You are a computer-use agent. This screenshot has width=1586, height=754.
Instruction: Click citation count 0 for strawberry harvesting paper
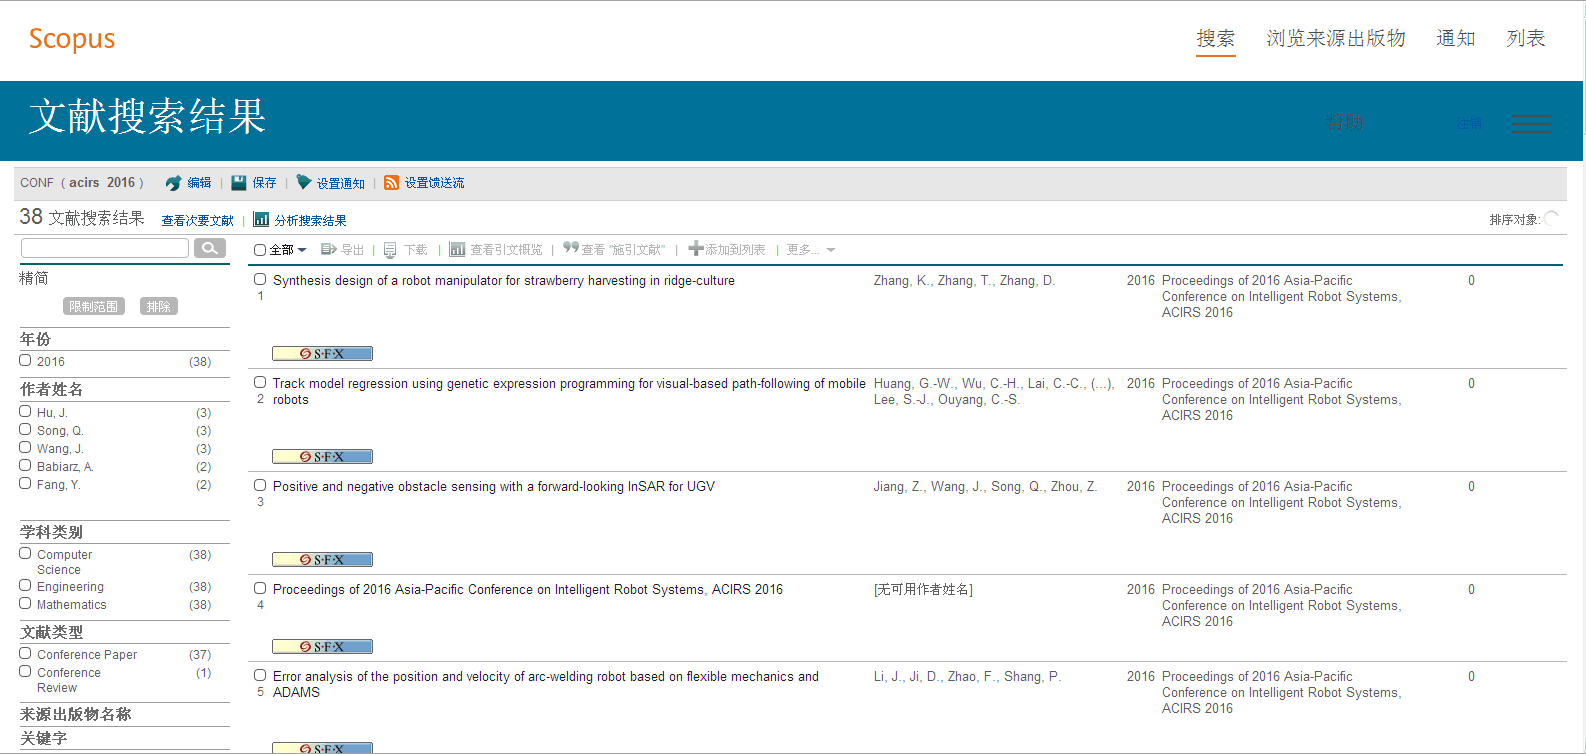tap(1471, 280)
